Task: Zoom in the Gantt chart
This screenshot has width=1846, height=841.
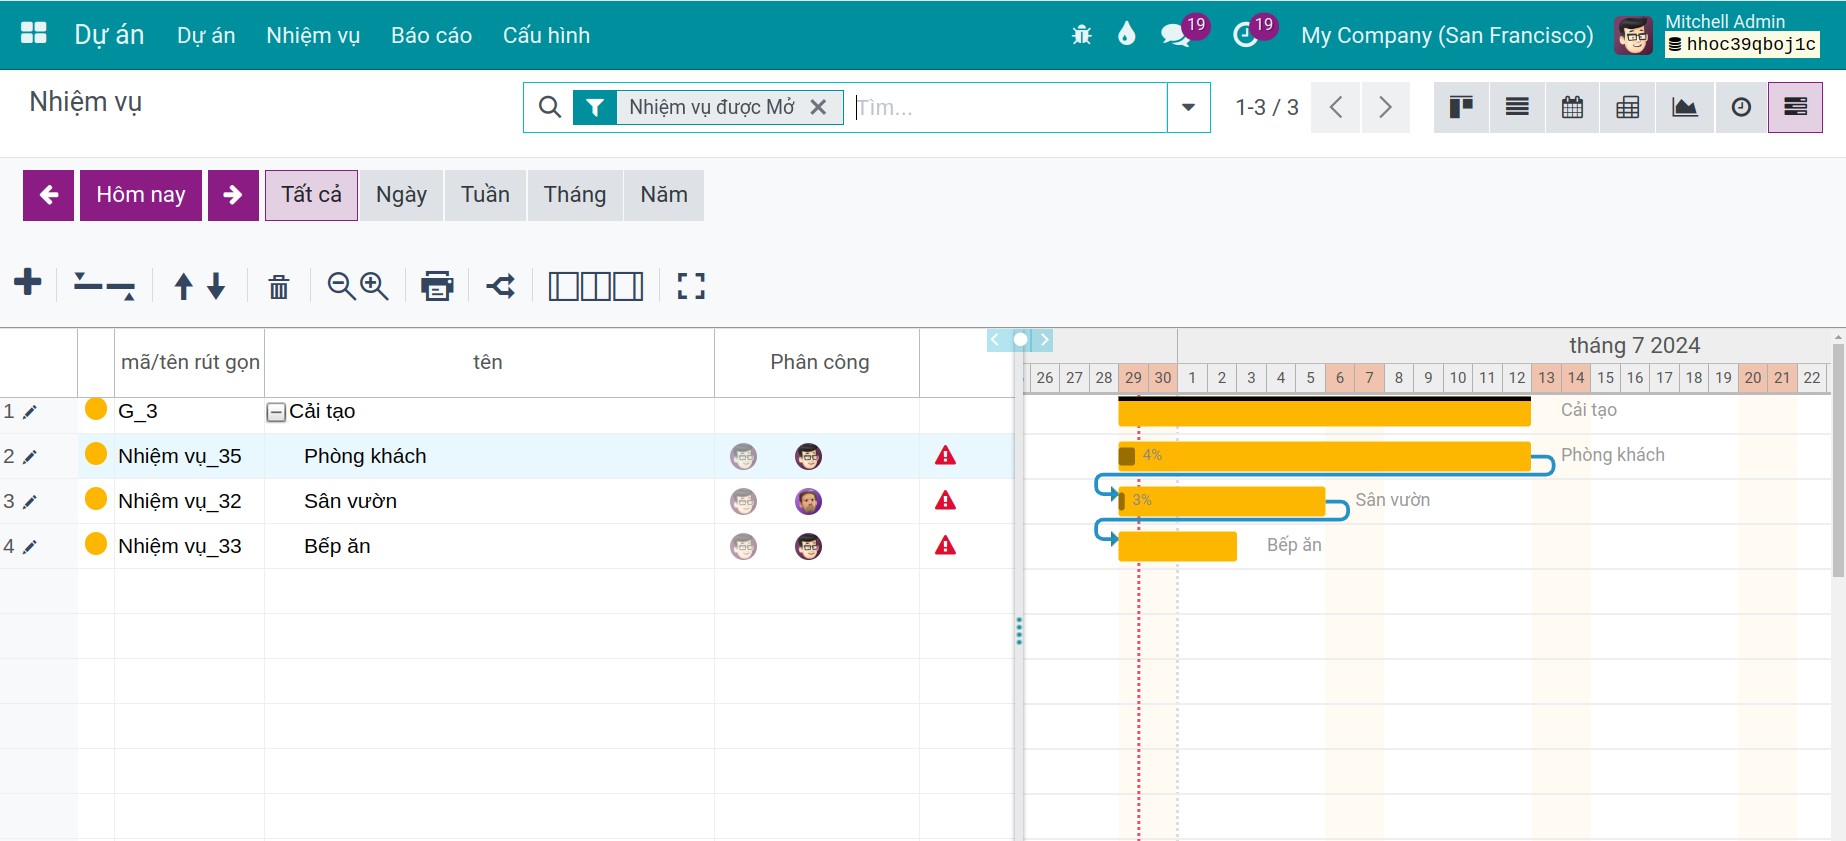Action: pos(374,286)
